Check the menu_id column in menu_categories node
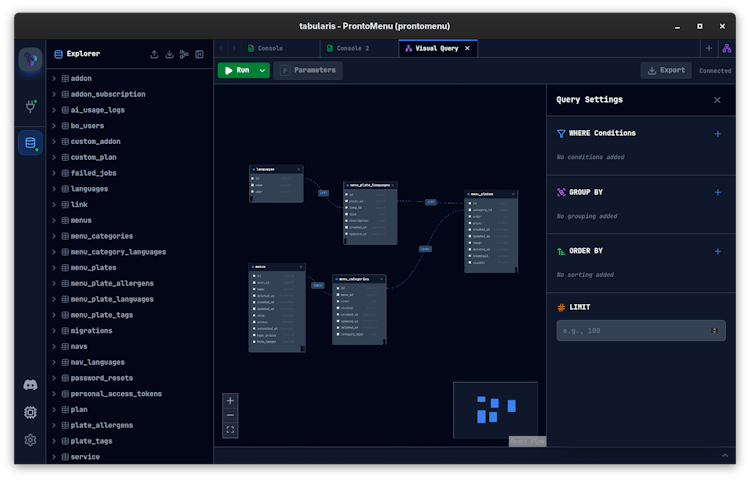750x480 pixels. [338, 295]
